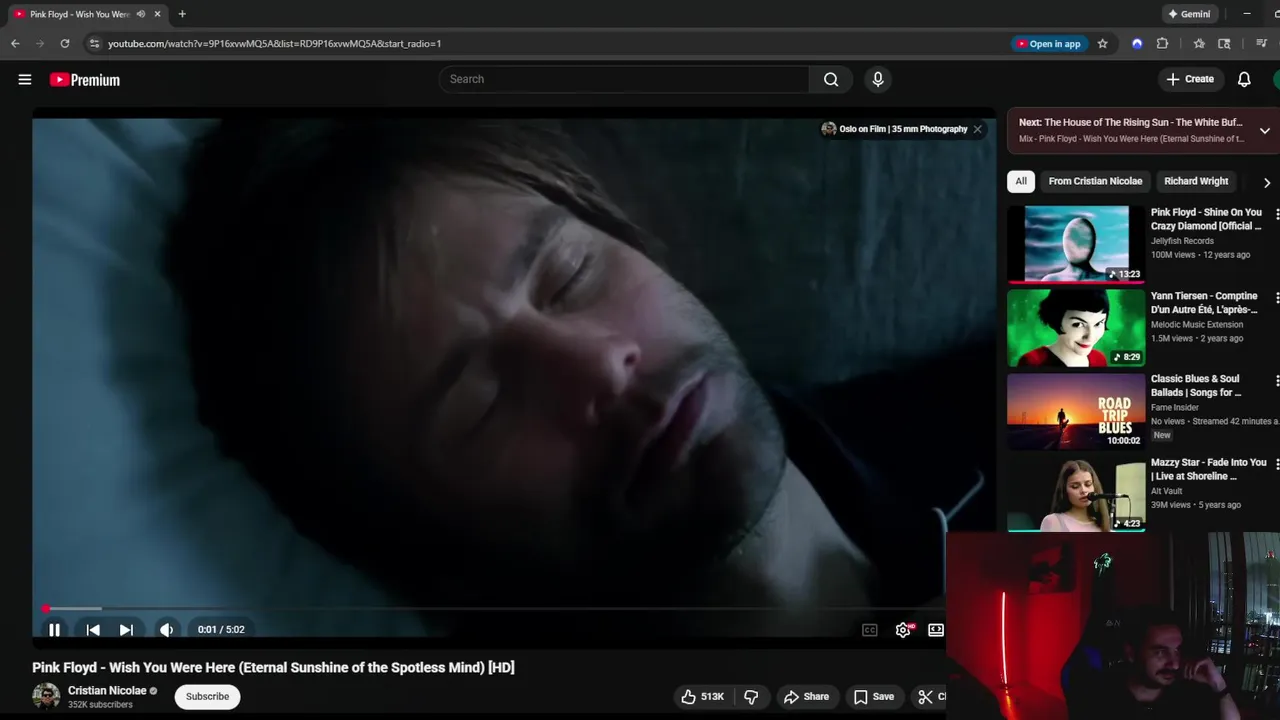This screenshot has width=1280, height=720.
Task: Open Mazzy Star Fade Into You thumbnail
Action: coord(1076,495)
